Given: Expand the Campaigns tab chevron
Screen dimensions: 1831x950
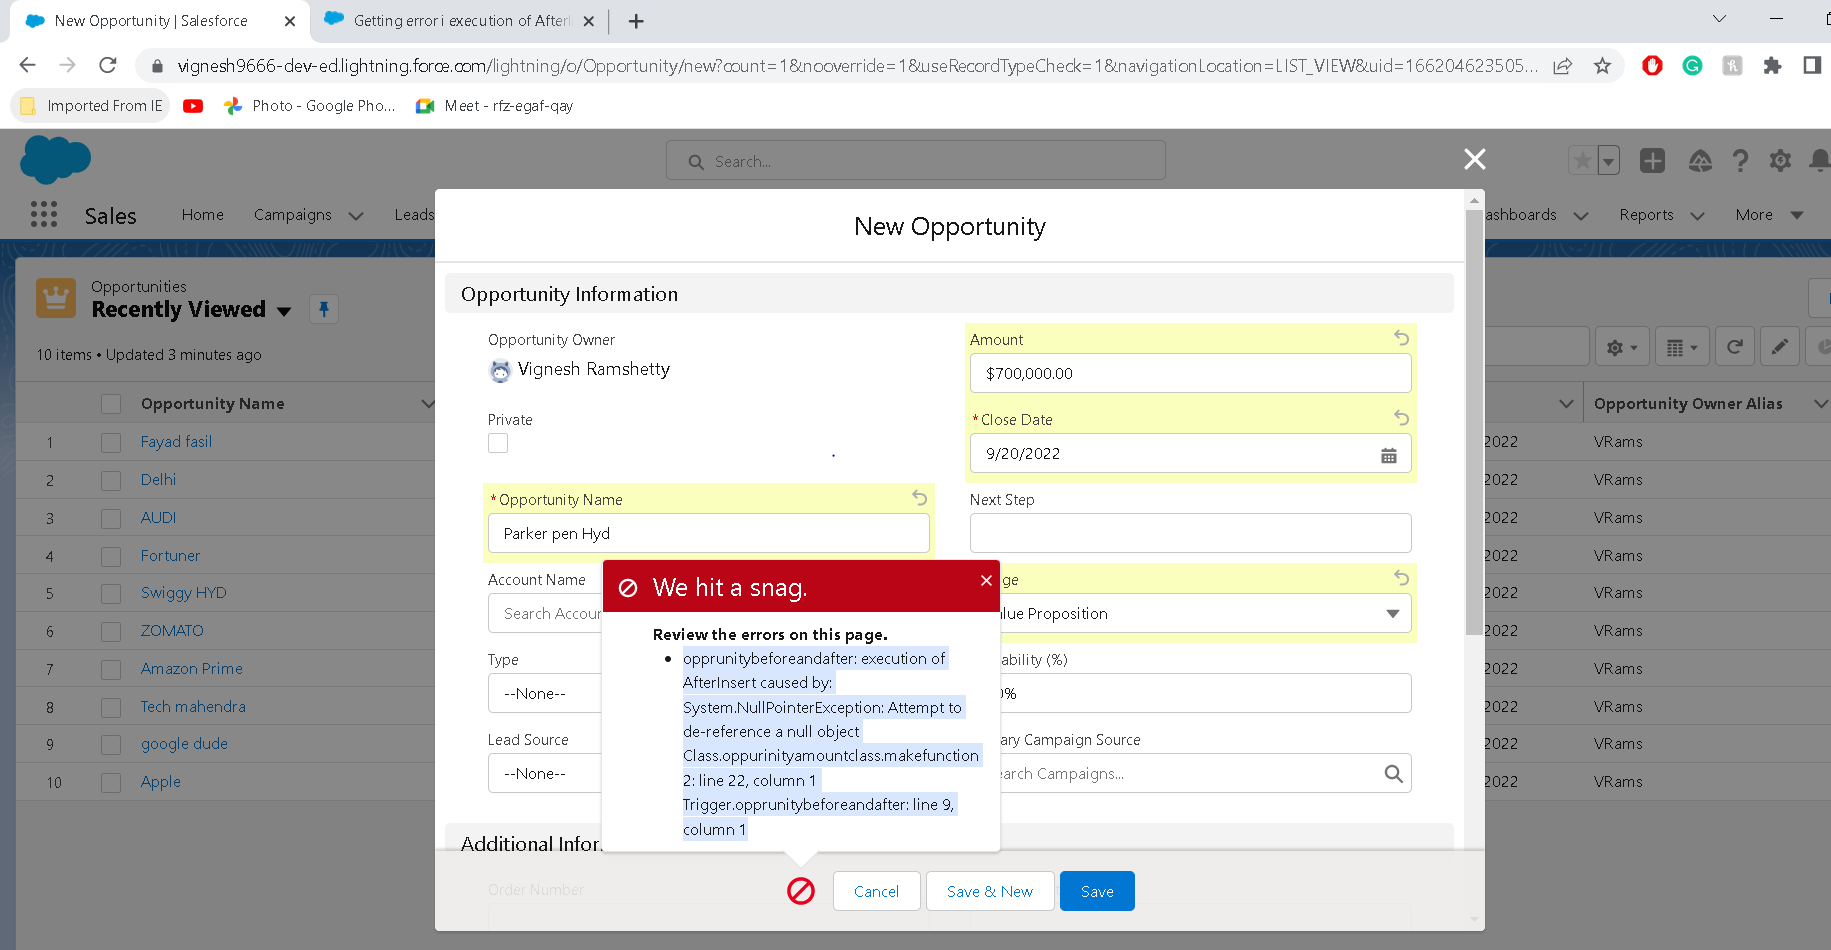Looking at the screenshot, I should point(356,216).
